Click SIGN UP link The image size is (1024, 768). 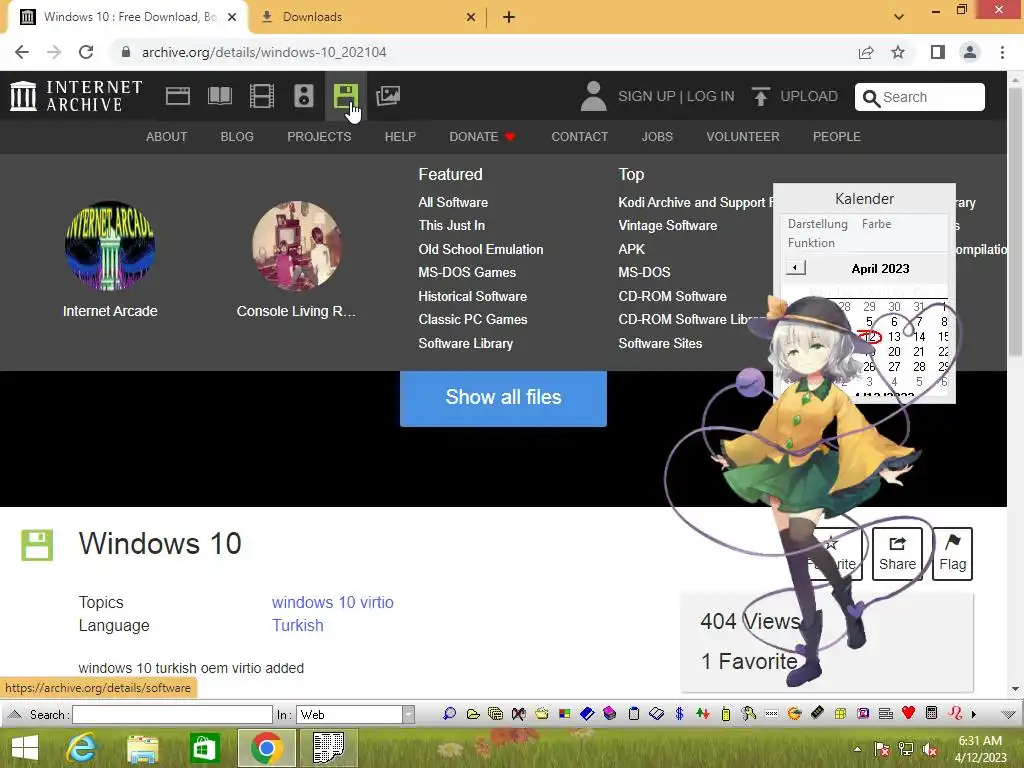pyautogui.click(x=647, y=97)
